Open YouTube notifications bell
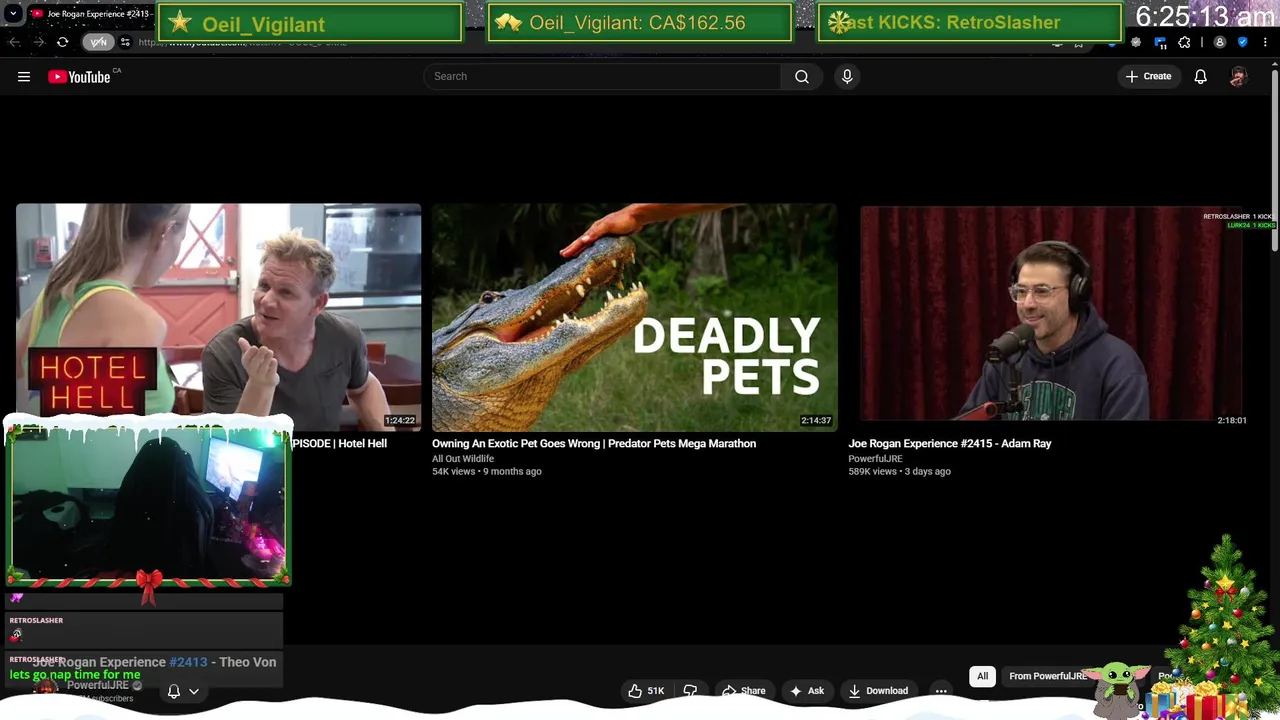Viewport: 1280px width, 720px height. click(1200, 76)
